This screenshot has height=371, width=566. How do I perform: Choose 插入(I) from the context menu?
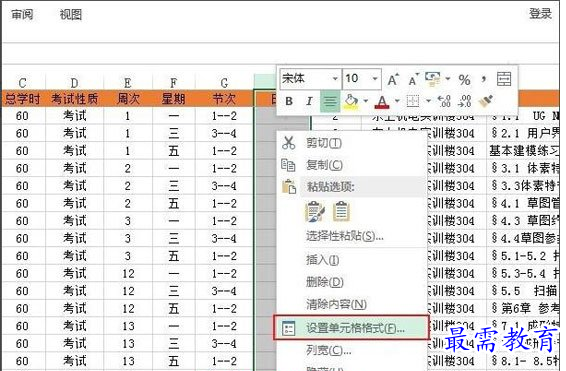322,260
